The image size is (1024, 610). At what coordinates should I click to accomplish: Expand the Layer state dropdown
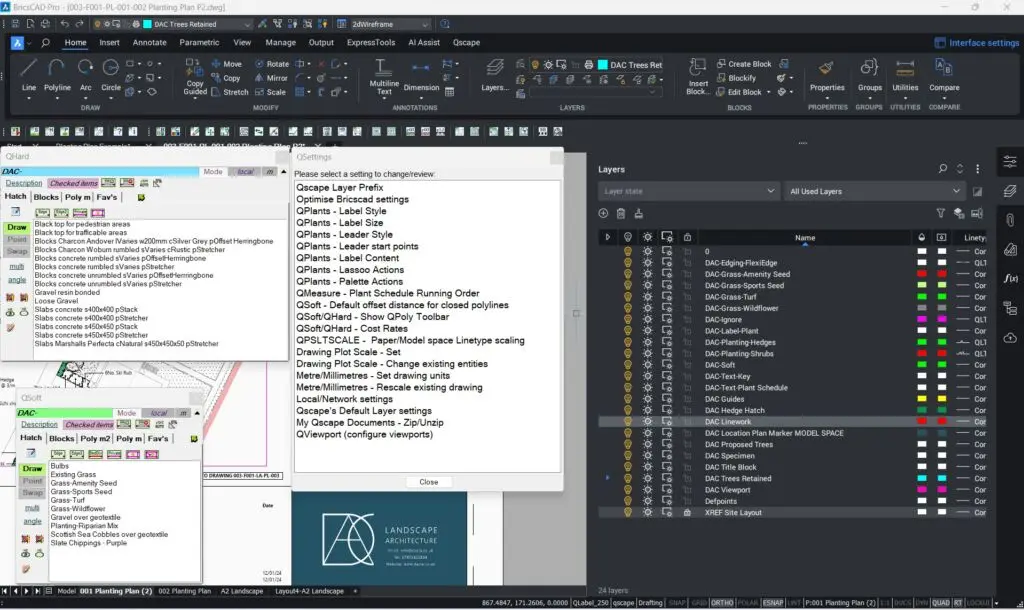[687, 191]
